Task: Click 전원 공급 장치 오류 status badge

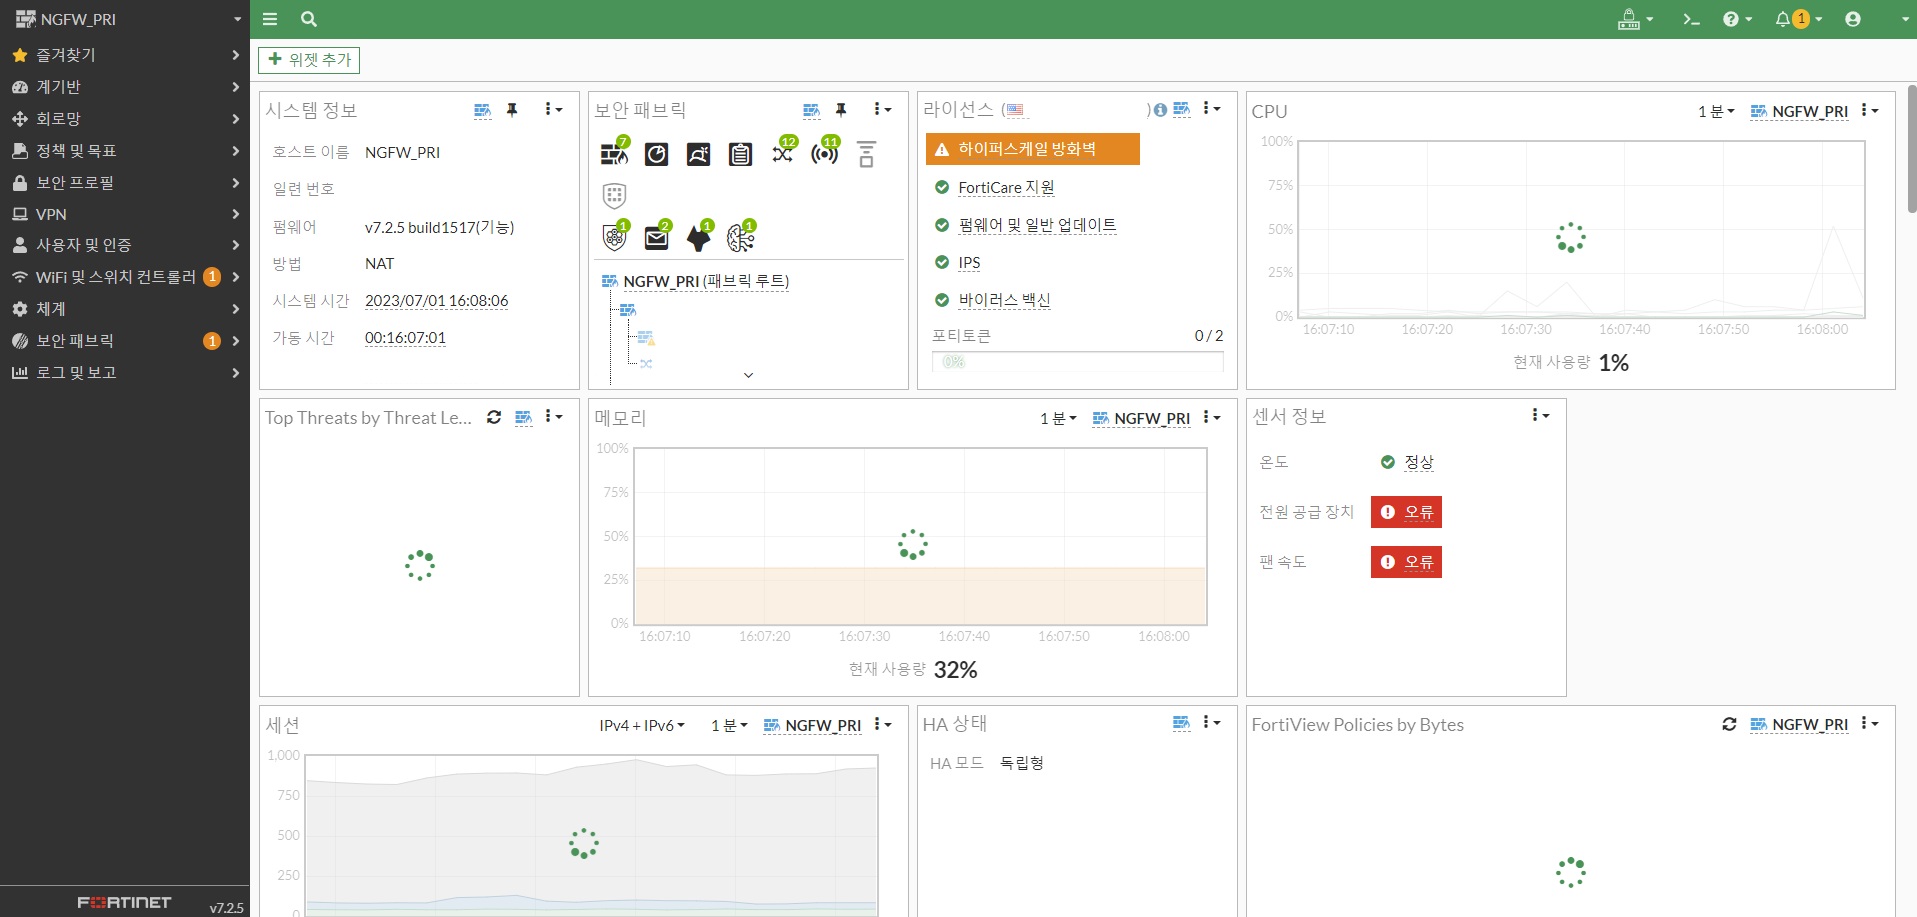Action: click(x=1406, y=512)
